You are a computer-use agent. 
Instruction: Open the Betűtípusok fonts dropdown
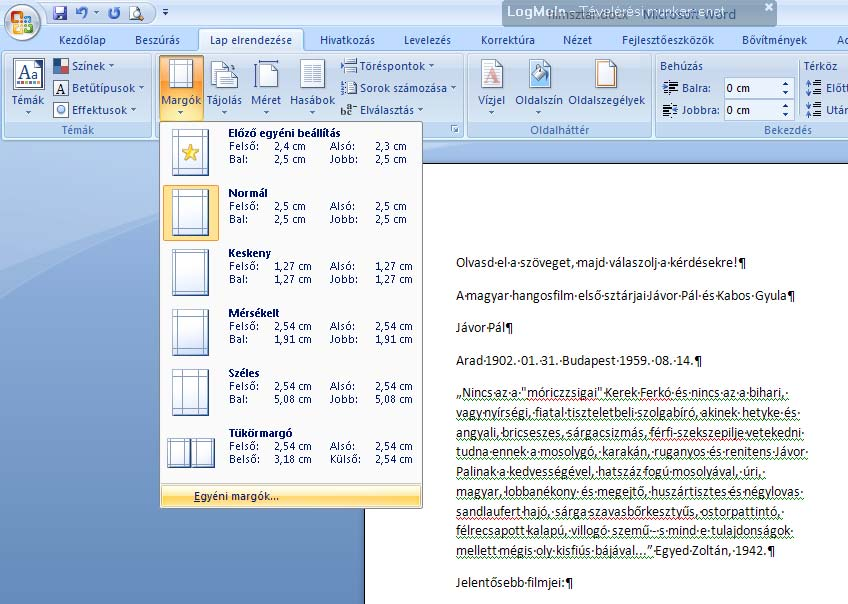pyautogui.click(x=99, y=88)
